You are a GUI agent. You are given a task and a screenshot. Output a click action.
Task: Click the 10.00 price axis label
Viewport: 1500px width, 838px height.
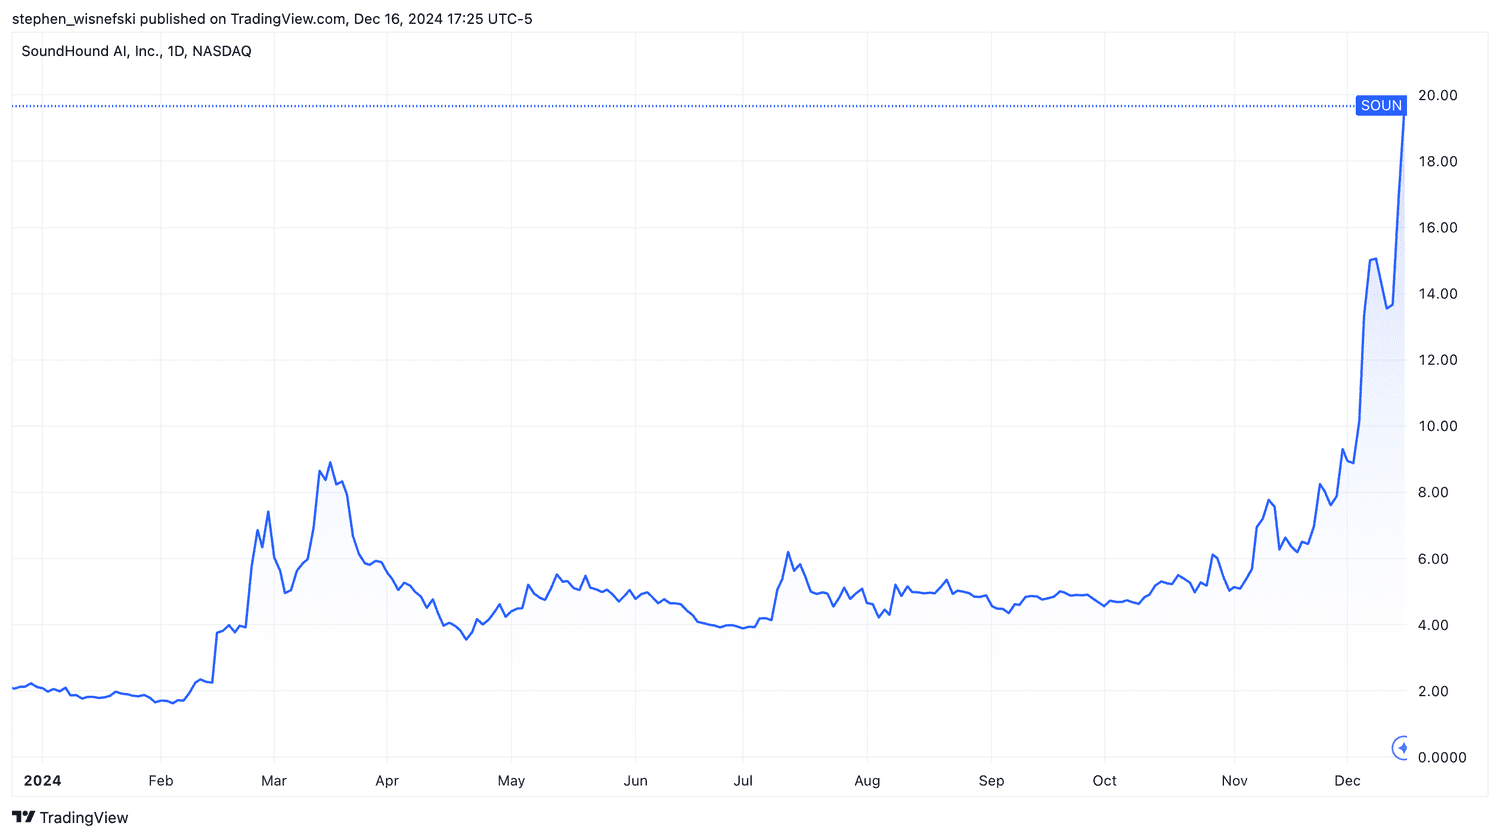click(1438, 425)
